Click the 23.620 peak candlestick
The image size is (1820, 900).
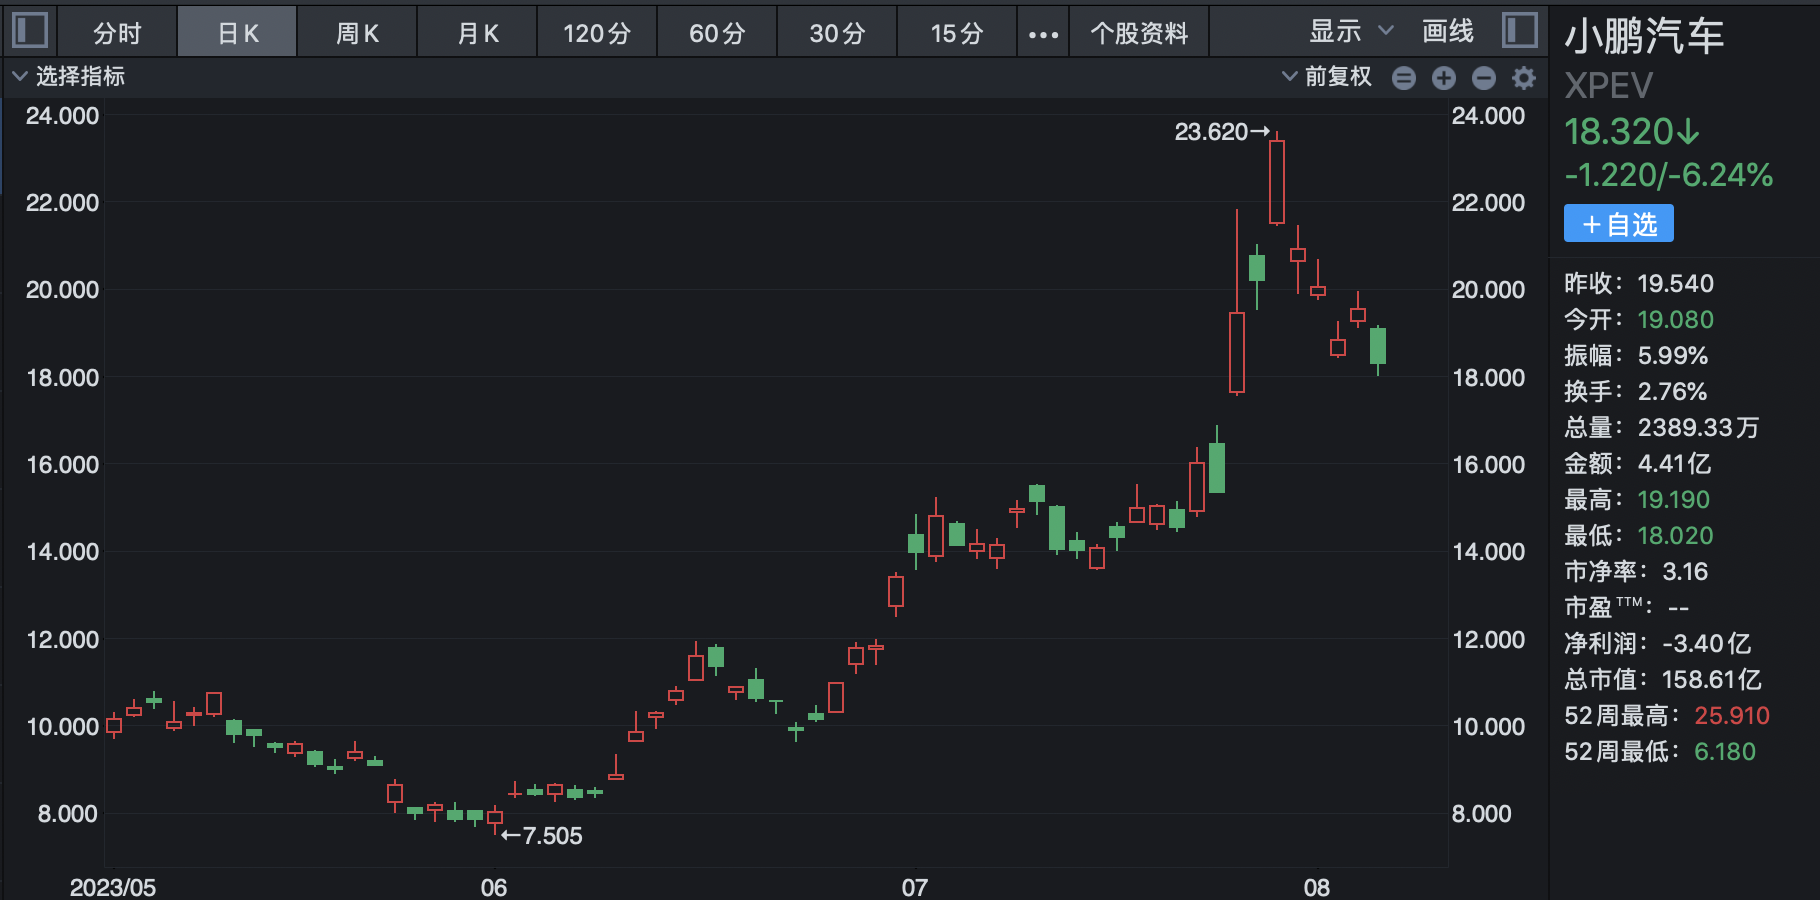1277,181
